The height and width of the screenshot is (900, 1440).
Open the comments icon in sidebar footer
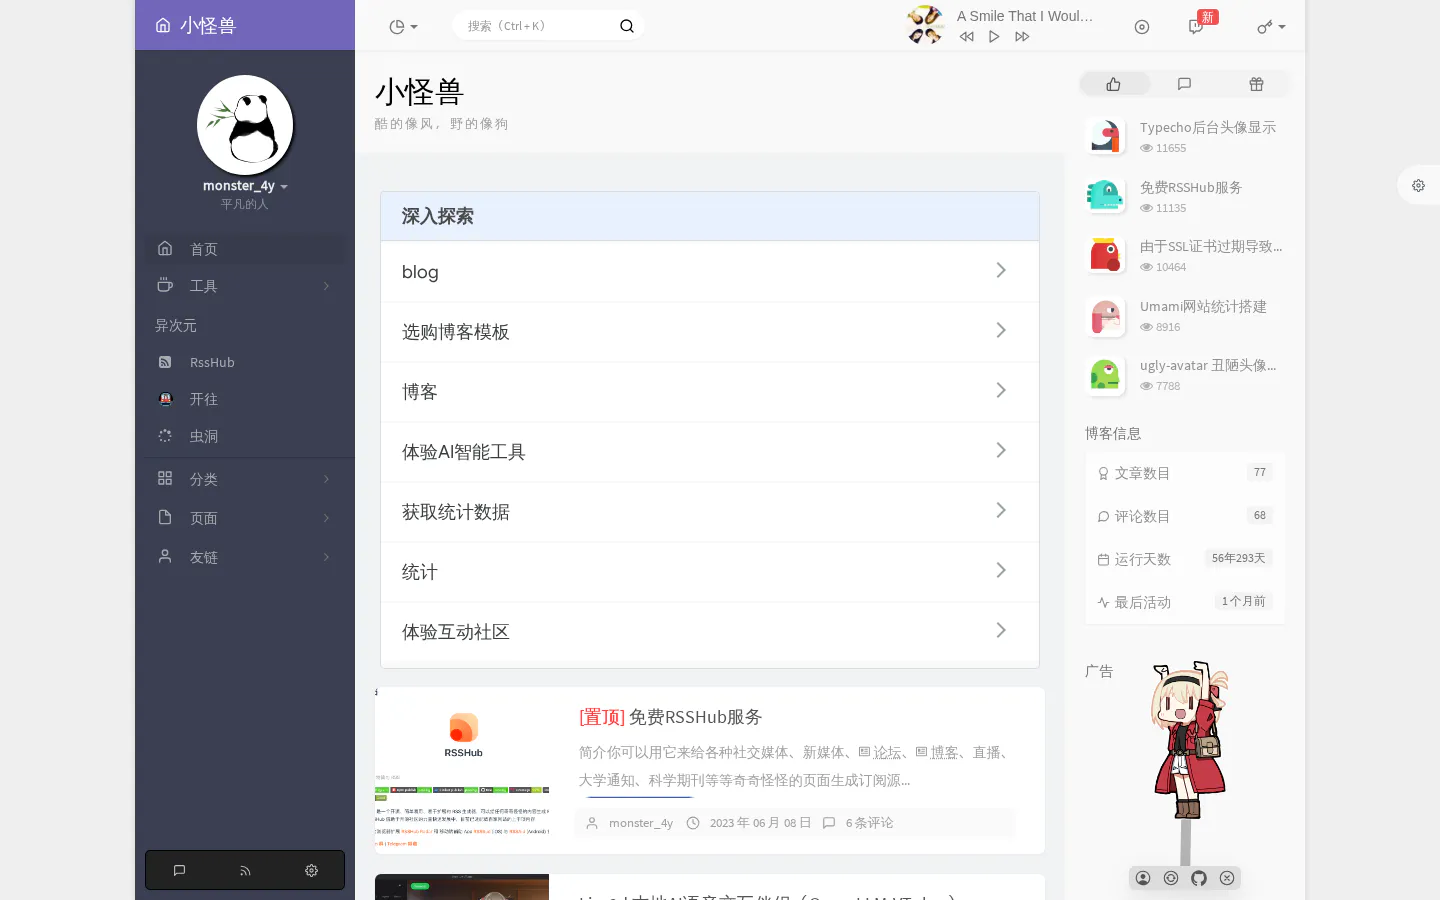(179, 871)
